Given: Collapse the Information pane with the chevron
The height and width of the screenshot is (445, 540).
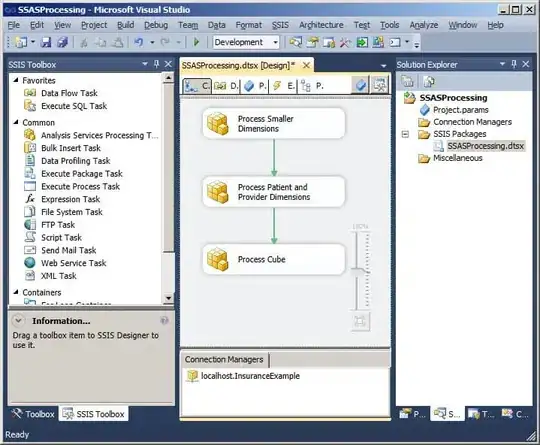Looking at the screenshot, I should tap(18, 321).
